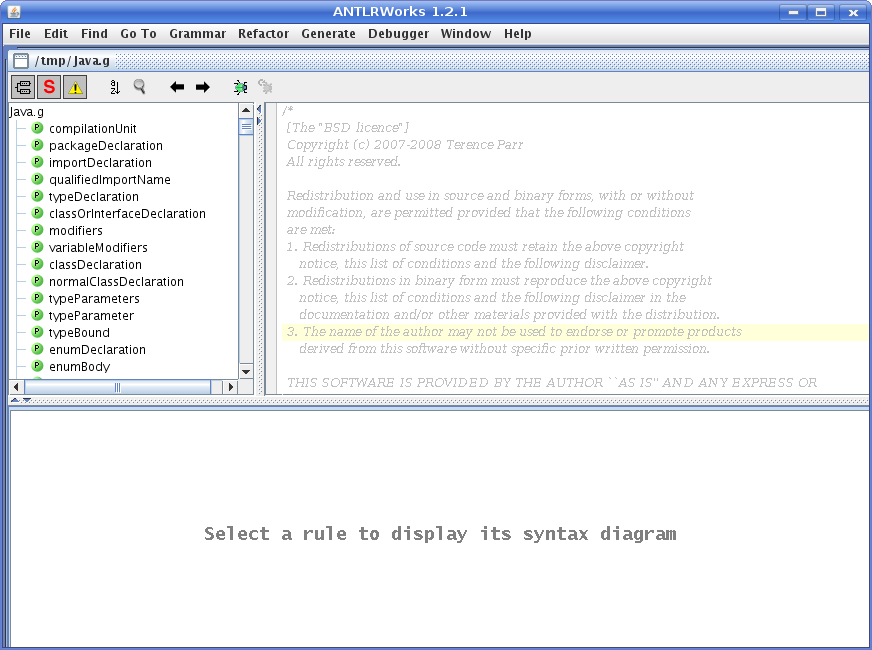
Task: Open the Grammar menu
Action: [x=197, y=33]
